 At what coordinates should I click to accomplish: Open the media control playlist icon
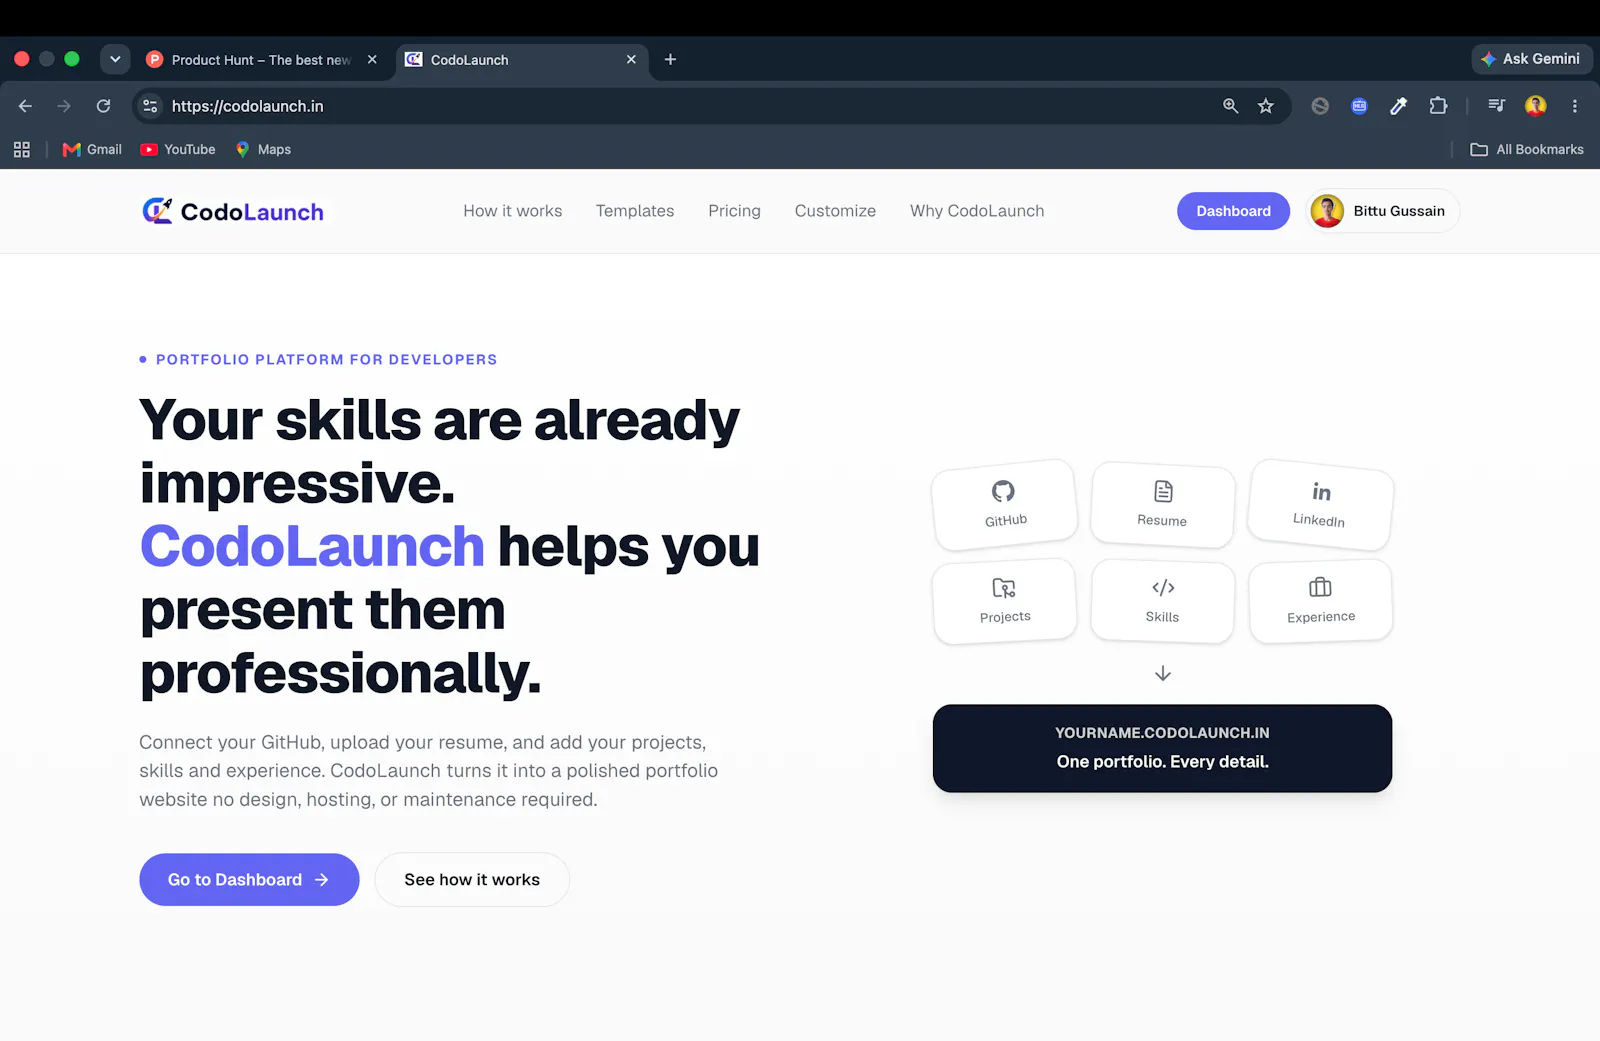click(x=1496, y=106)
